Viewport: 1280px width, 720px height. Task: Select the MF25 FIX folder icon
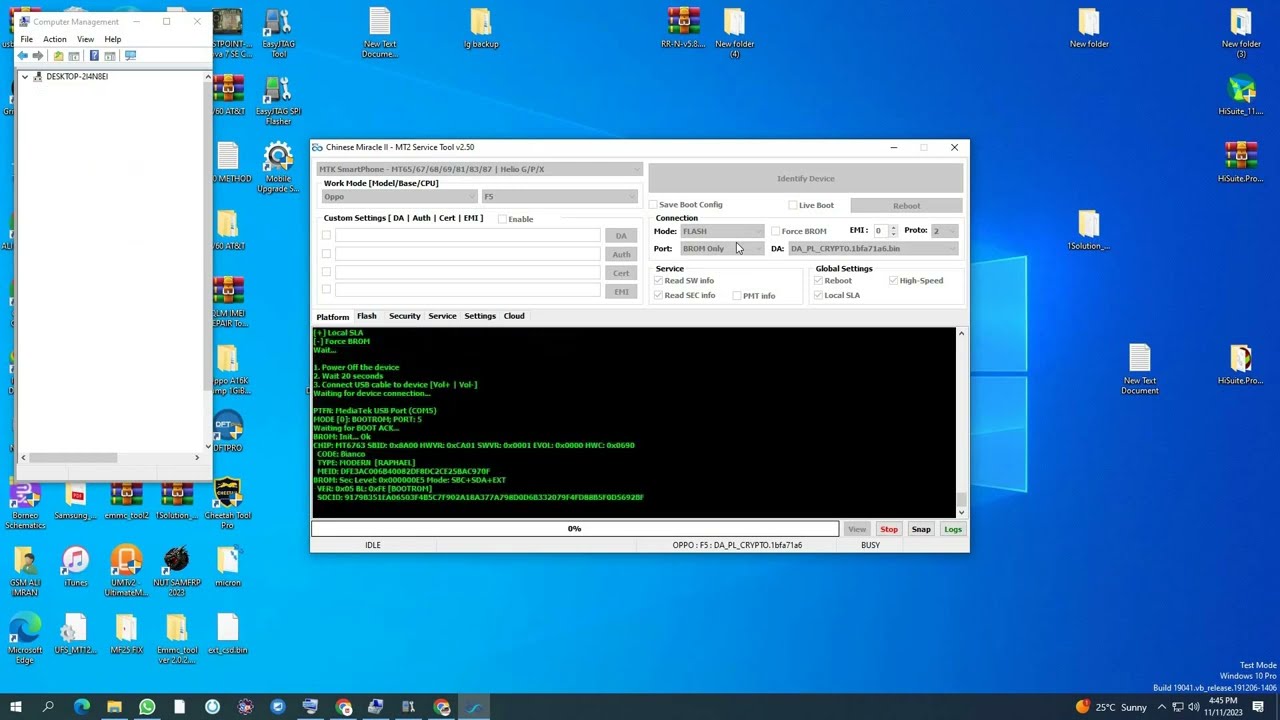point(126,635)
